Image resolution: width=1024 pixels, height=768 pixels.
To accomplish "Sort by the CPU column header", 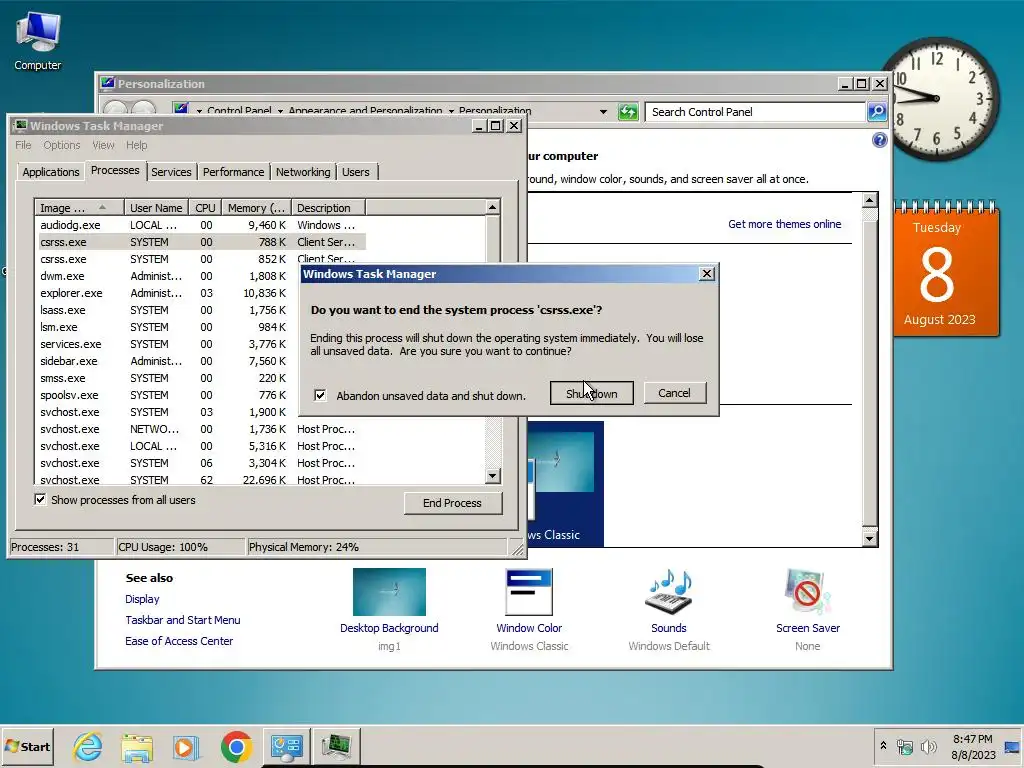I will pos(205,208).
